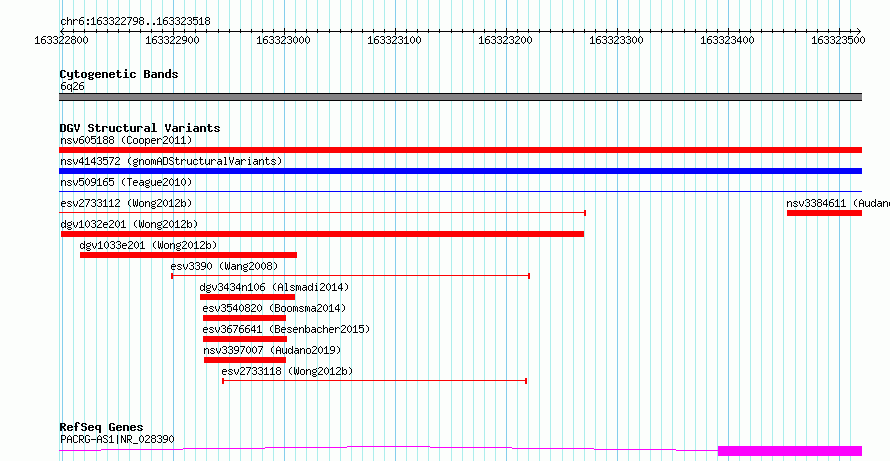
Task: Click the thin red esv3390 variant line
Action: [350, 276]
